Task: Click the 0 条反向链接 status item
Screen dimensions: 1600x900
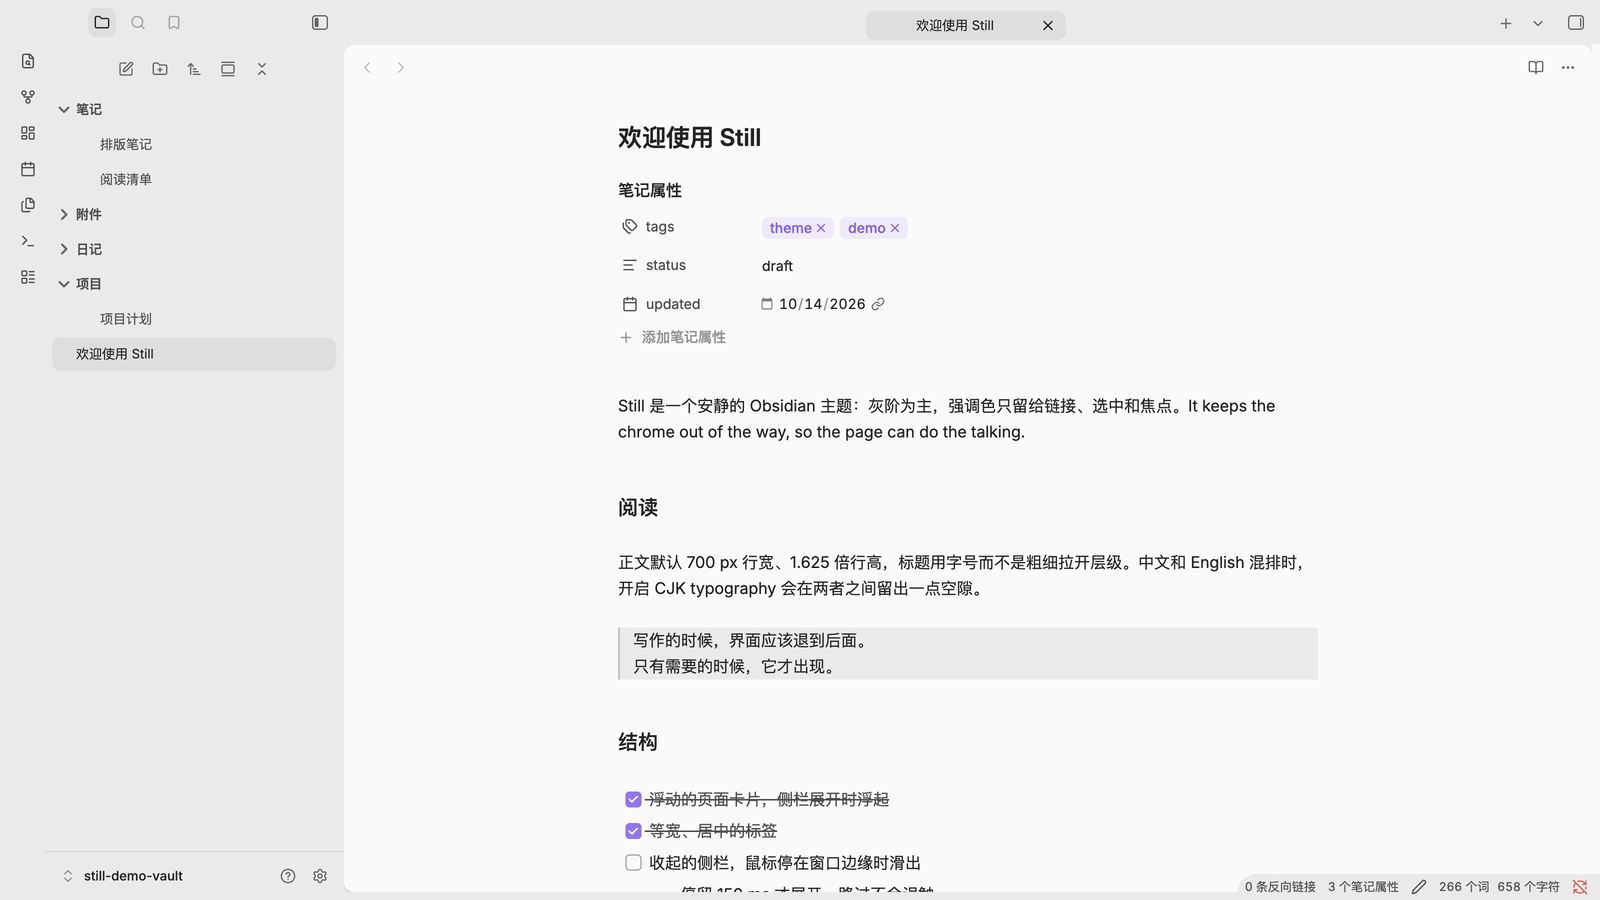Action: click(x=1280, y=887)
